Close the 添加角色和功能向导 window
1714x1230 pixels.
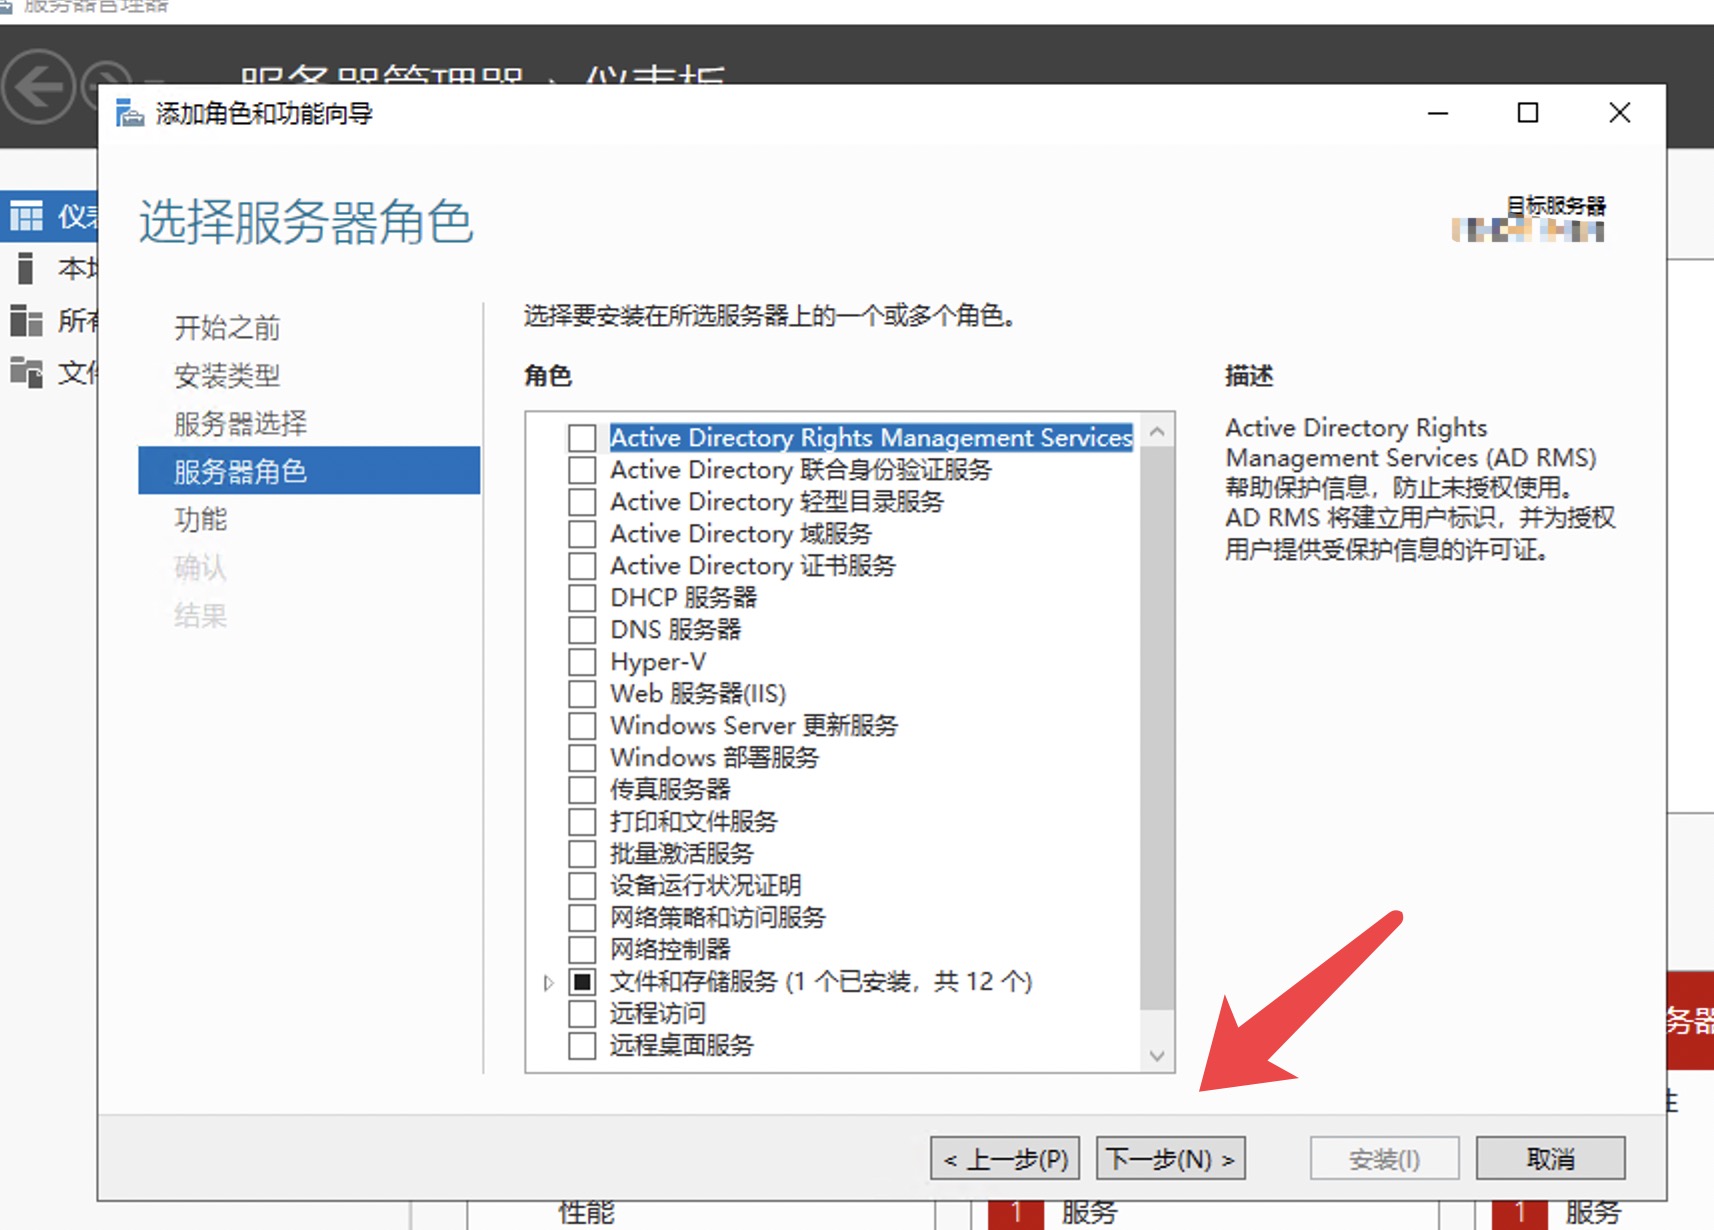coord(1620,113)
